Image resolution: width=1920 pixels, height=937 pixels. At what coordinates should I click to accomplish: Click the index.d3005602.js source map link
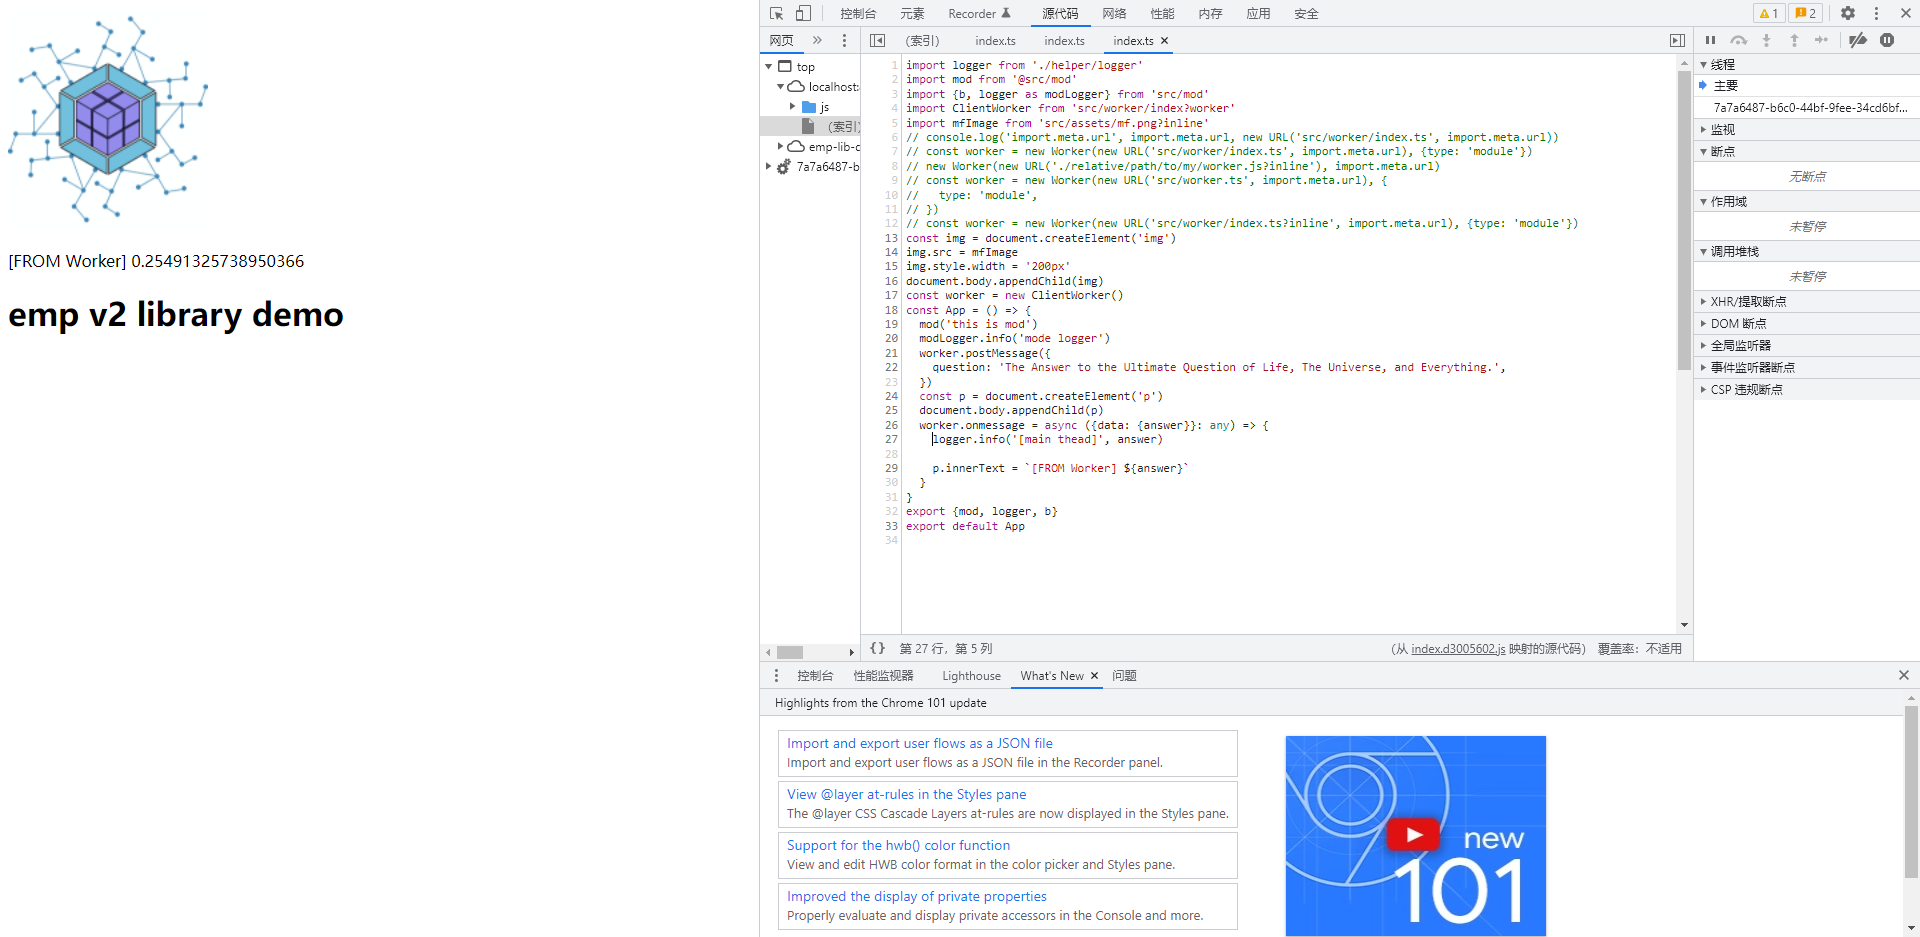[x=1457, y=648]
